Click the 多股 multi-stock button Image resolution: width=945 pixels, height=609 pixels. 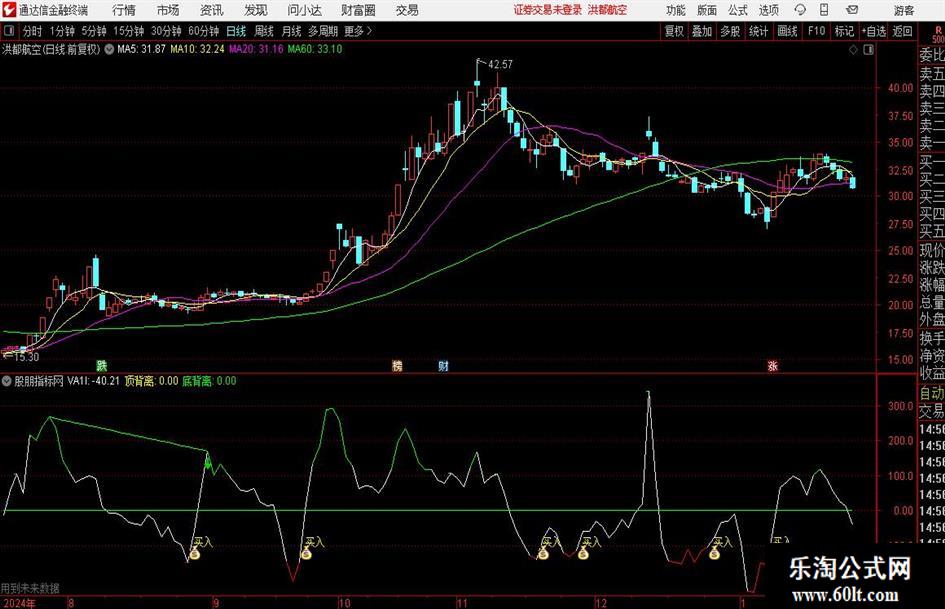tap(730, 31)
